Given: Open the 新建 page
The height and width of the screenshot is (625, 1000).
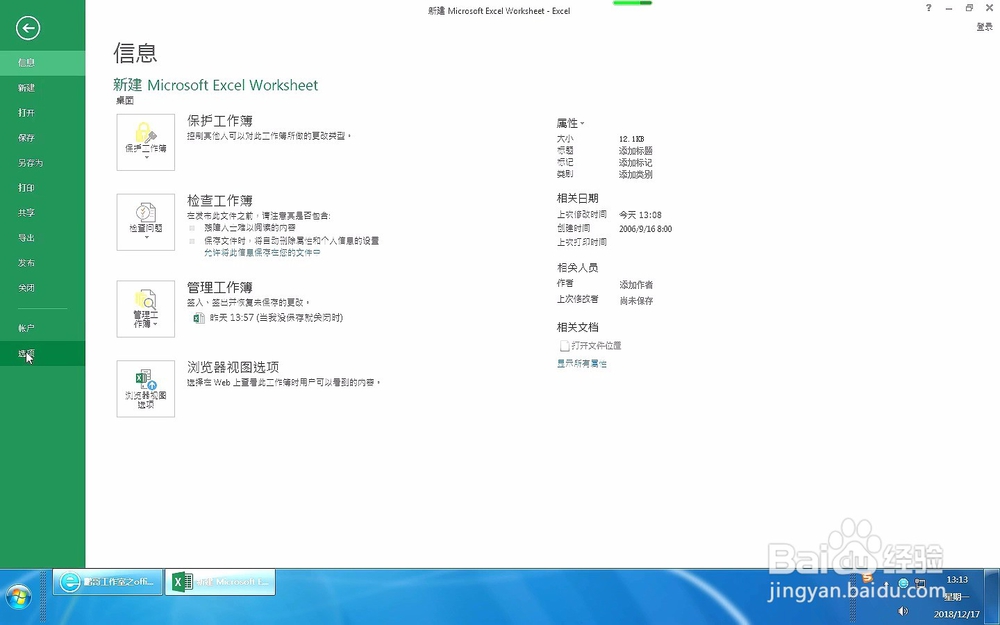Looking at the screenshot, I should pos(42,87).
